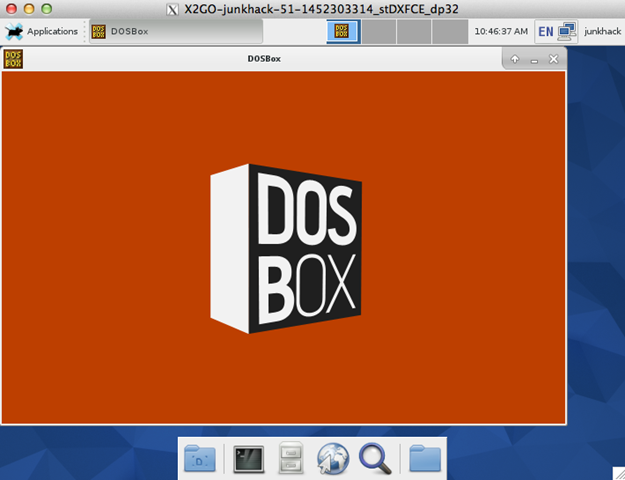This screenshot has height=480, width=625.
Task: Click the network monitor tray icon
Action: (x=568, y=31)
